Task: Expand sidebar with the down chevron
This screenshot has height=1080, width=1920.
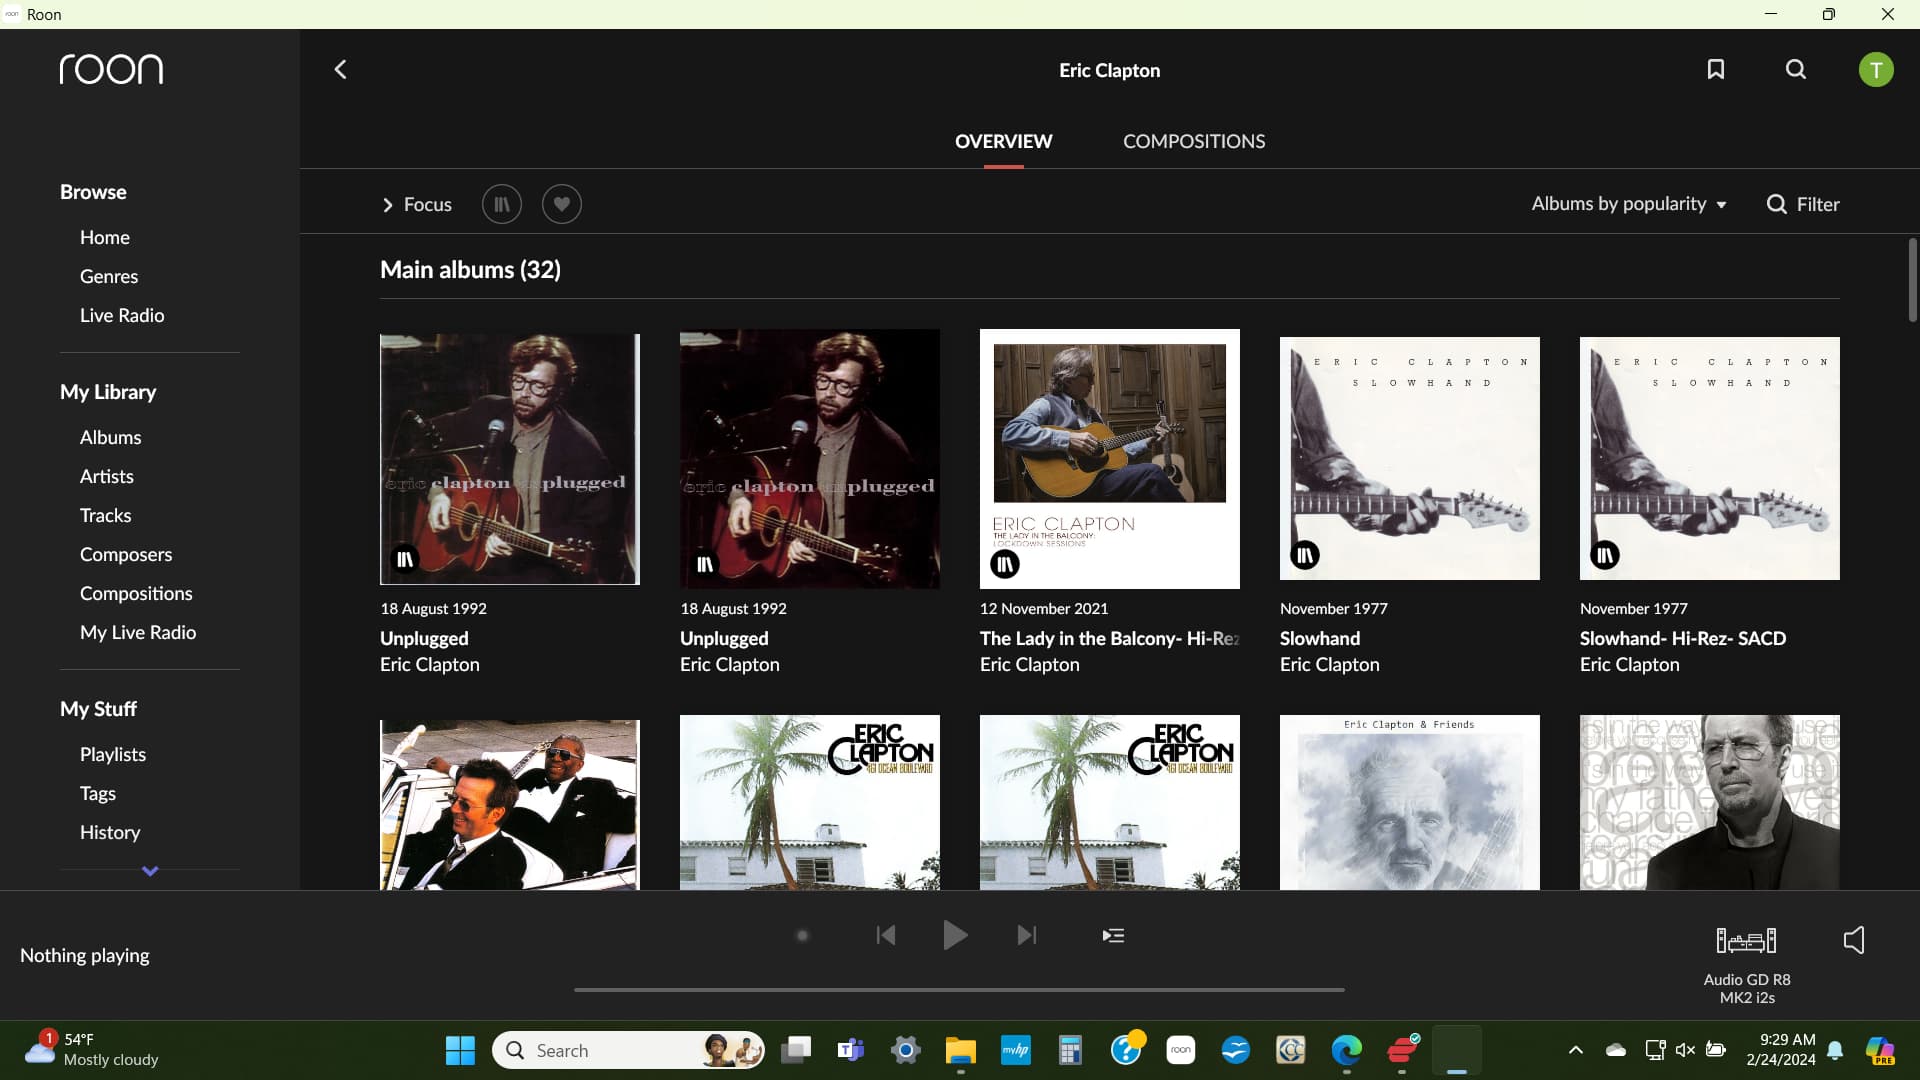Action: 150,871
